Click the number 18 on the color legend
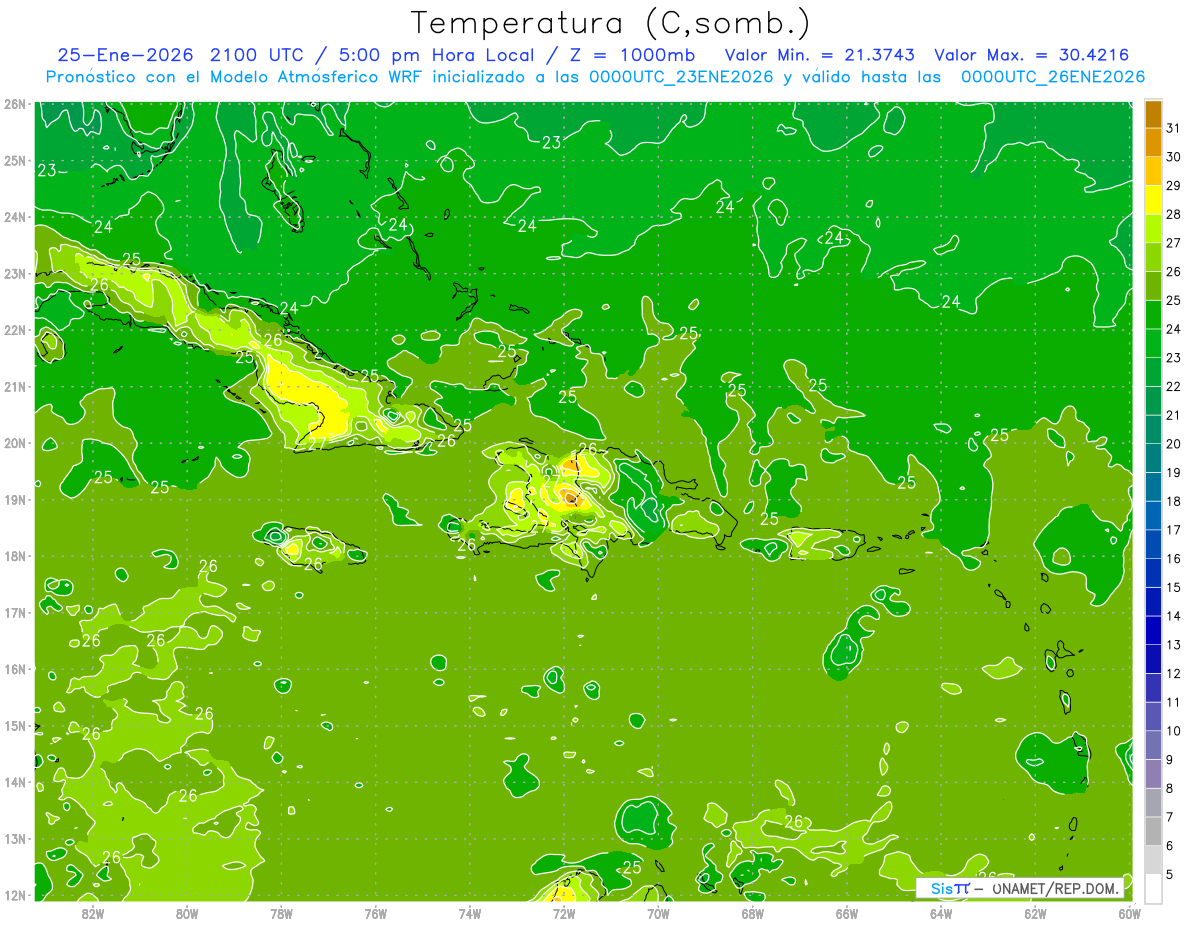The height and width of the screenshot is (927, 1200). tap(1173, 501)
